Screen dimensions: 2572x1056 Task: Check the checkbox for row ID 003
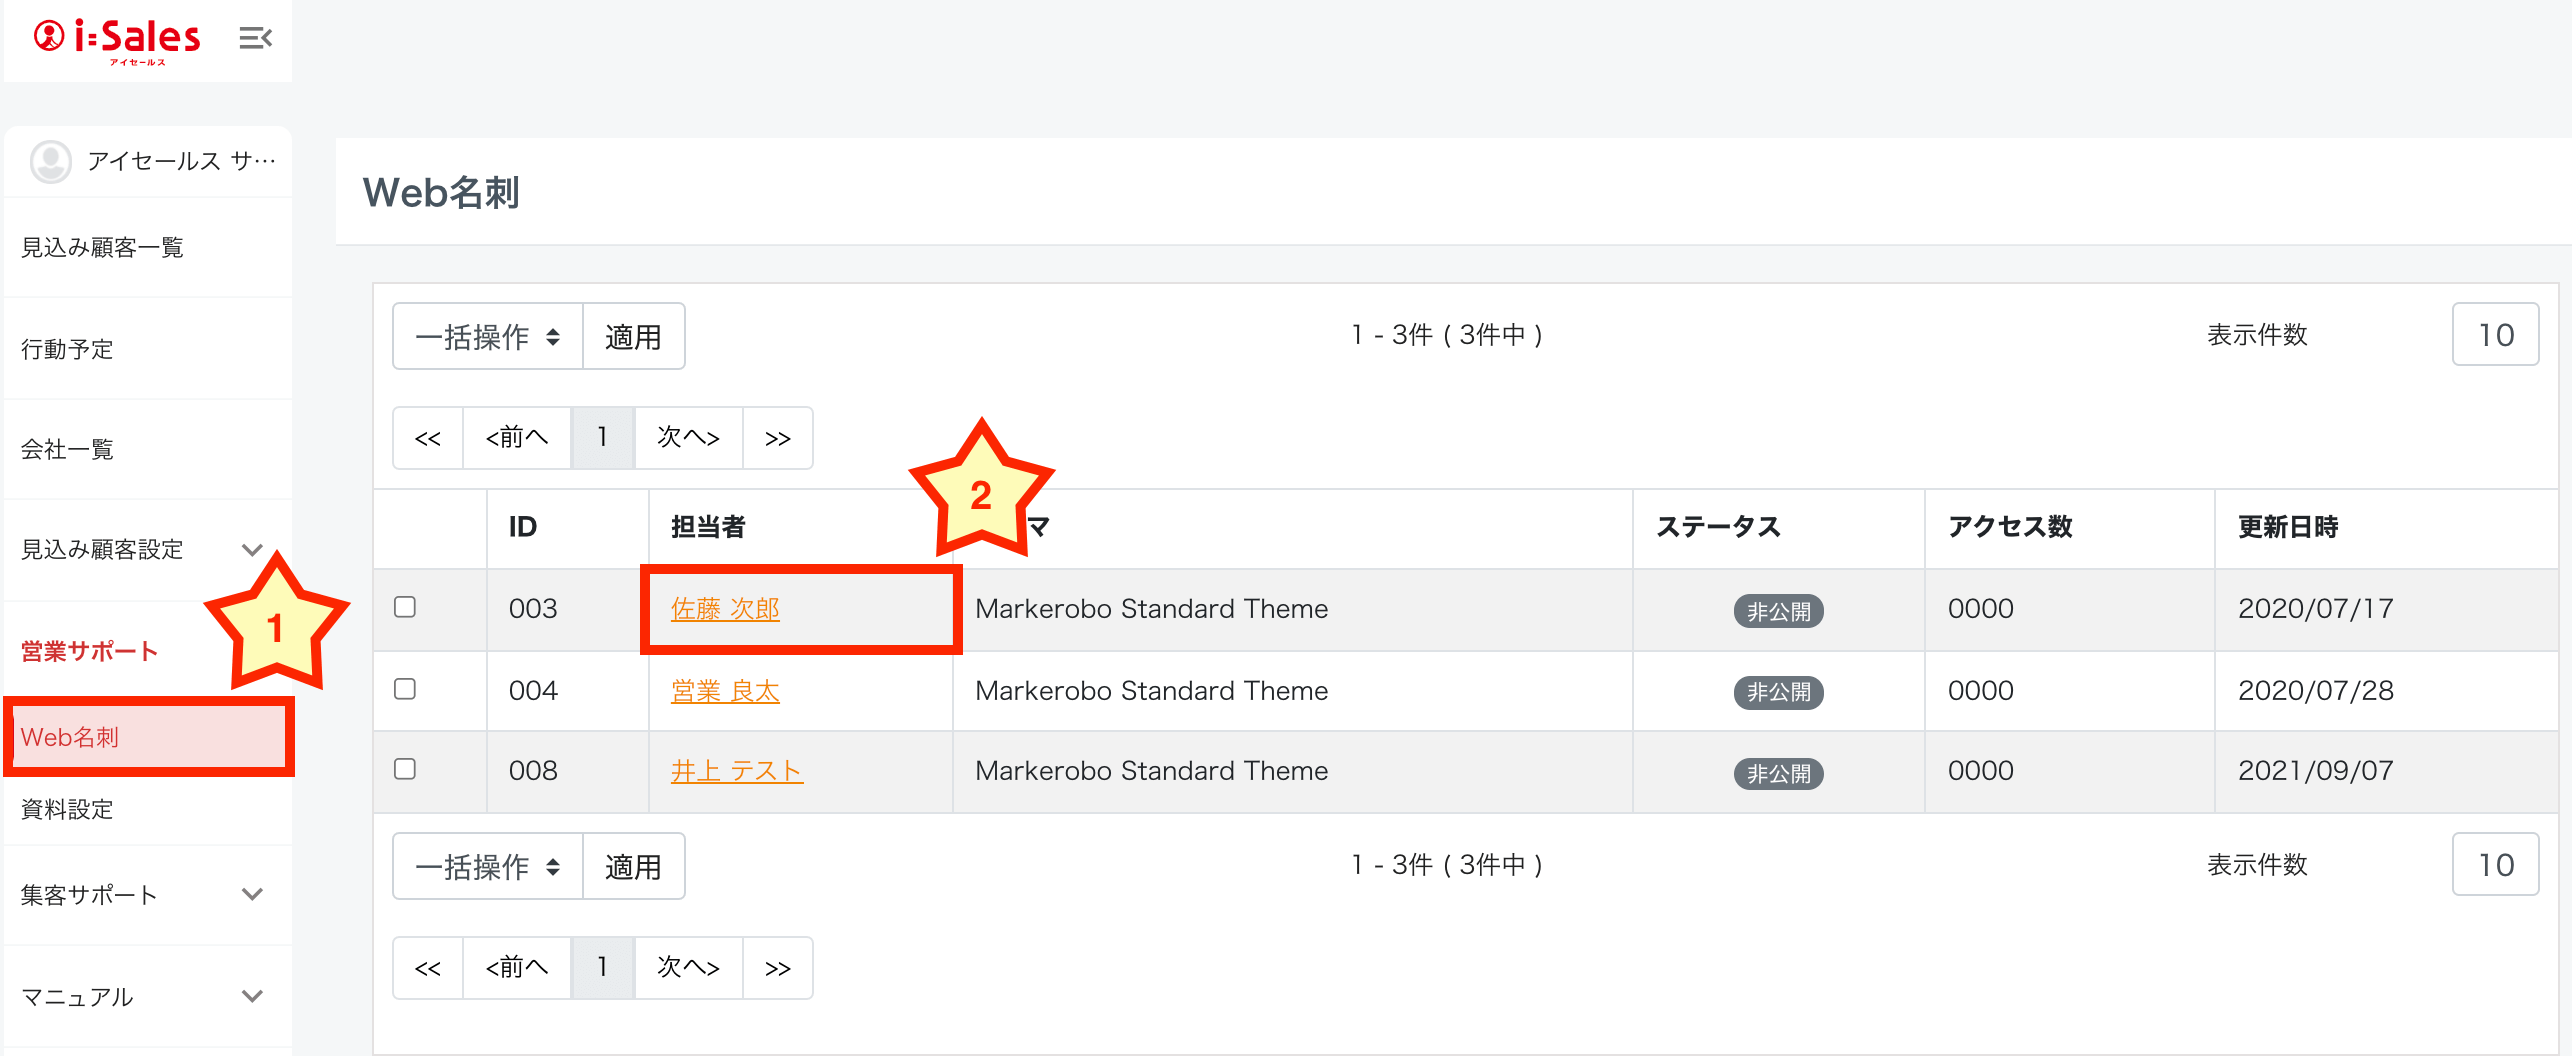(x=405, y=607)
